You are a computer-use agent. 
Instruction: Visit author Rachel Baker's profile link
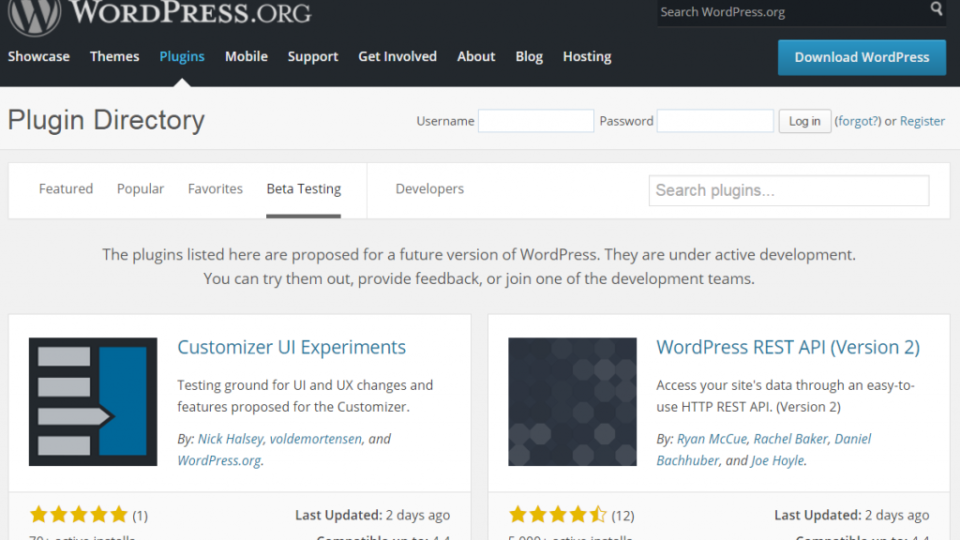point(790,439)
